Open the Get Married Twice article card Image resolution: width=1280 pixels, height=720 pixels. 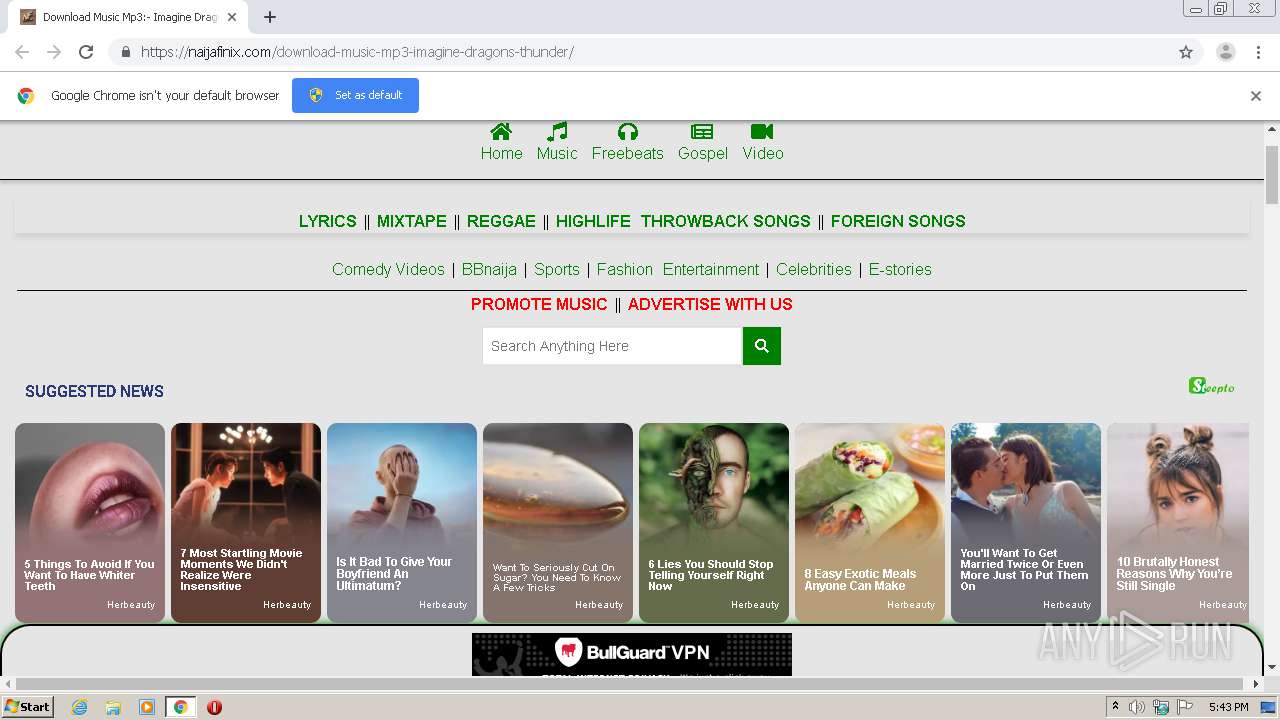1026,522
